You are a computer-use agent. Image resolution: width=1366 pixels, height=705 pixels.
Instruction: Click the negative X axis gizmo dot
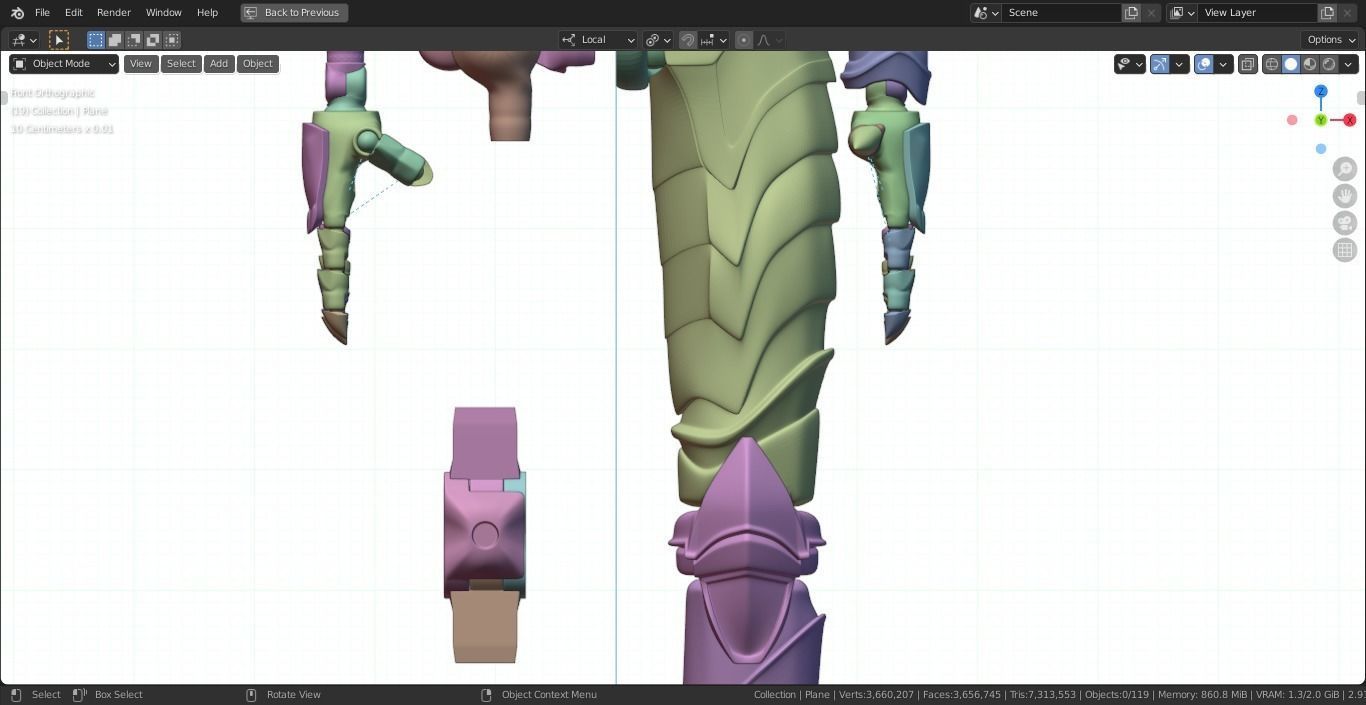pyautogui.click(x=1292, y=120)
